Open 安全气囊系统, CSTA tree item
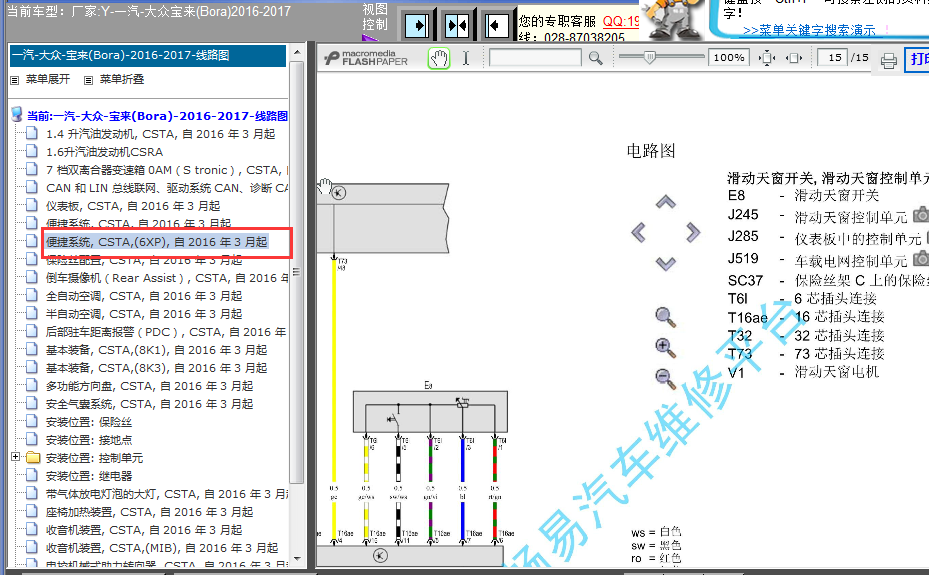 149,404
